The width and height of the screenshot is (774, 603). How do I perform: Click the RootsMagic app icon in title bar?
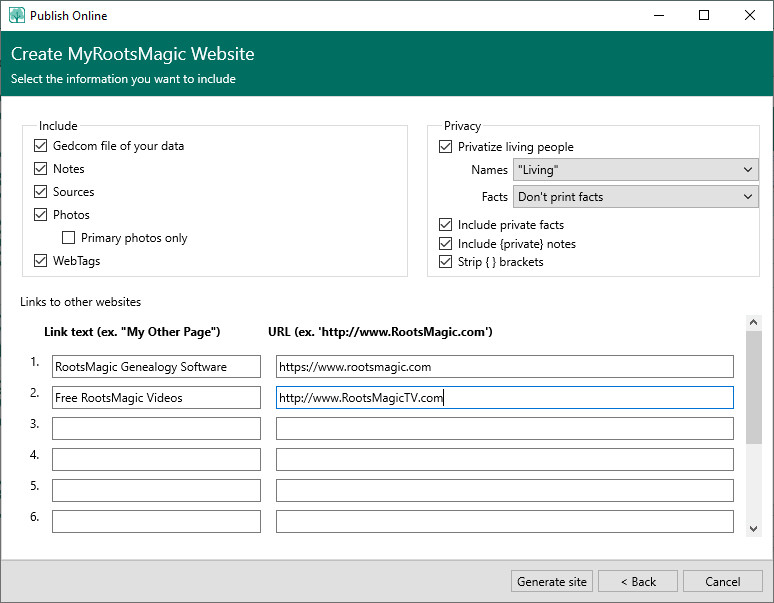[x=16, y=15]
